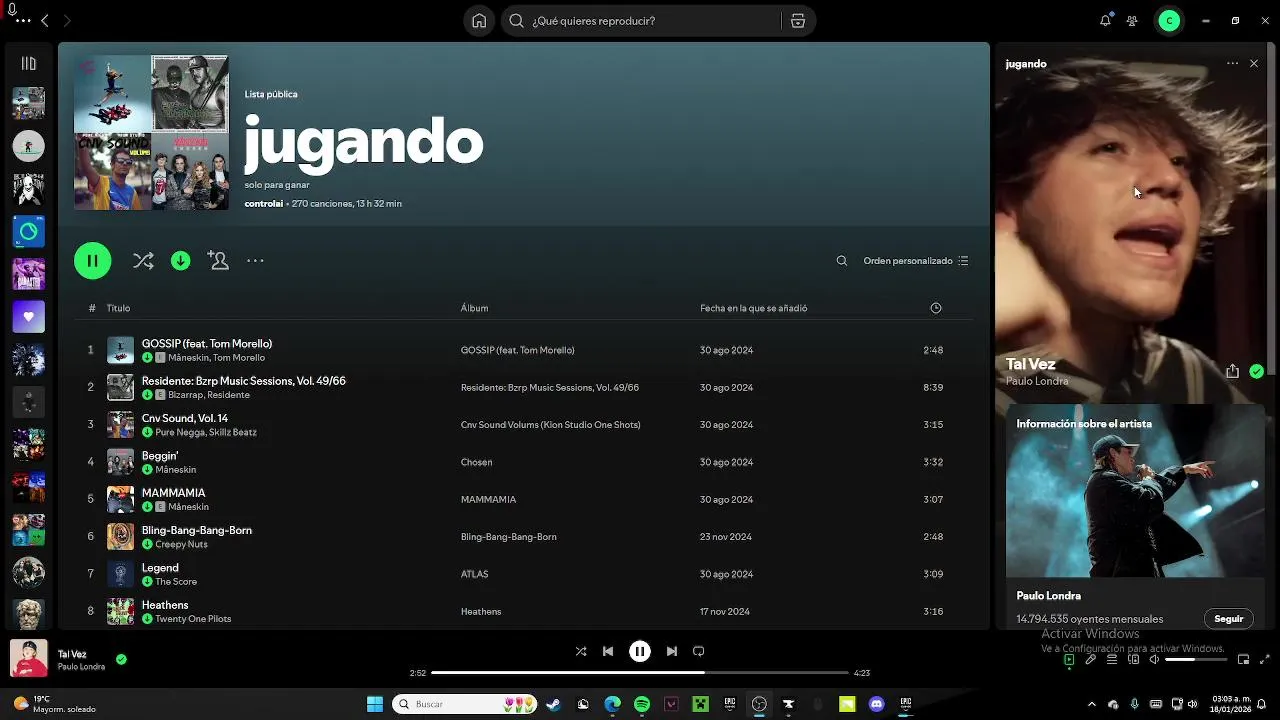1280x720 pixels.
Task: Open Connect to a device icon
Action: (x=1133, y=659)
